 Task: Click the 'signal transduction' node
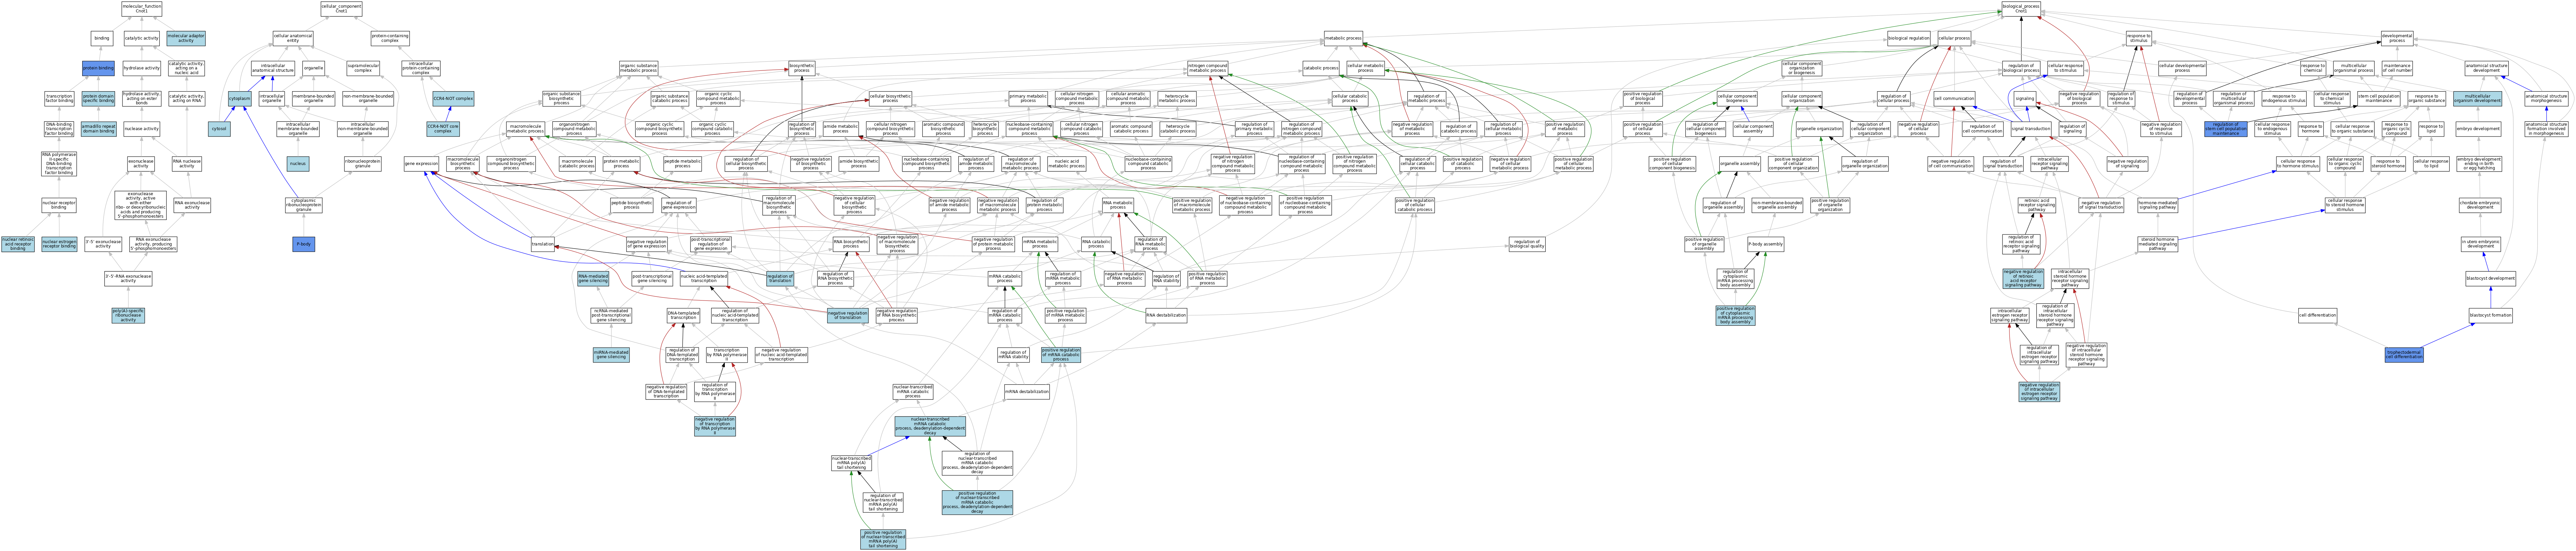(2031, 129)
